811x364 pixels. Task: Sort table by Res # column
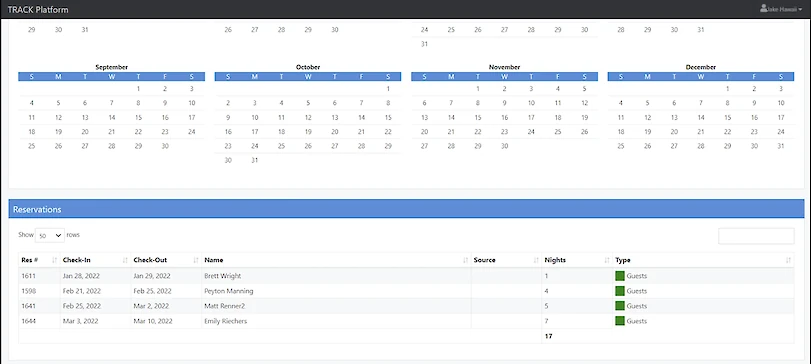coord(39,260)
